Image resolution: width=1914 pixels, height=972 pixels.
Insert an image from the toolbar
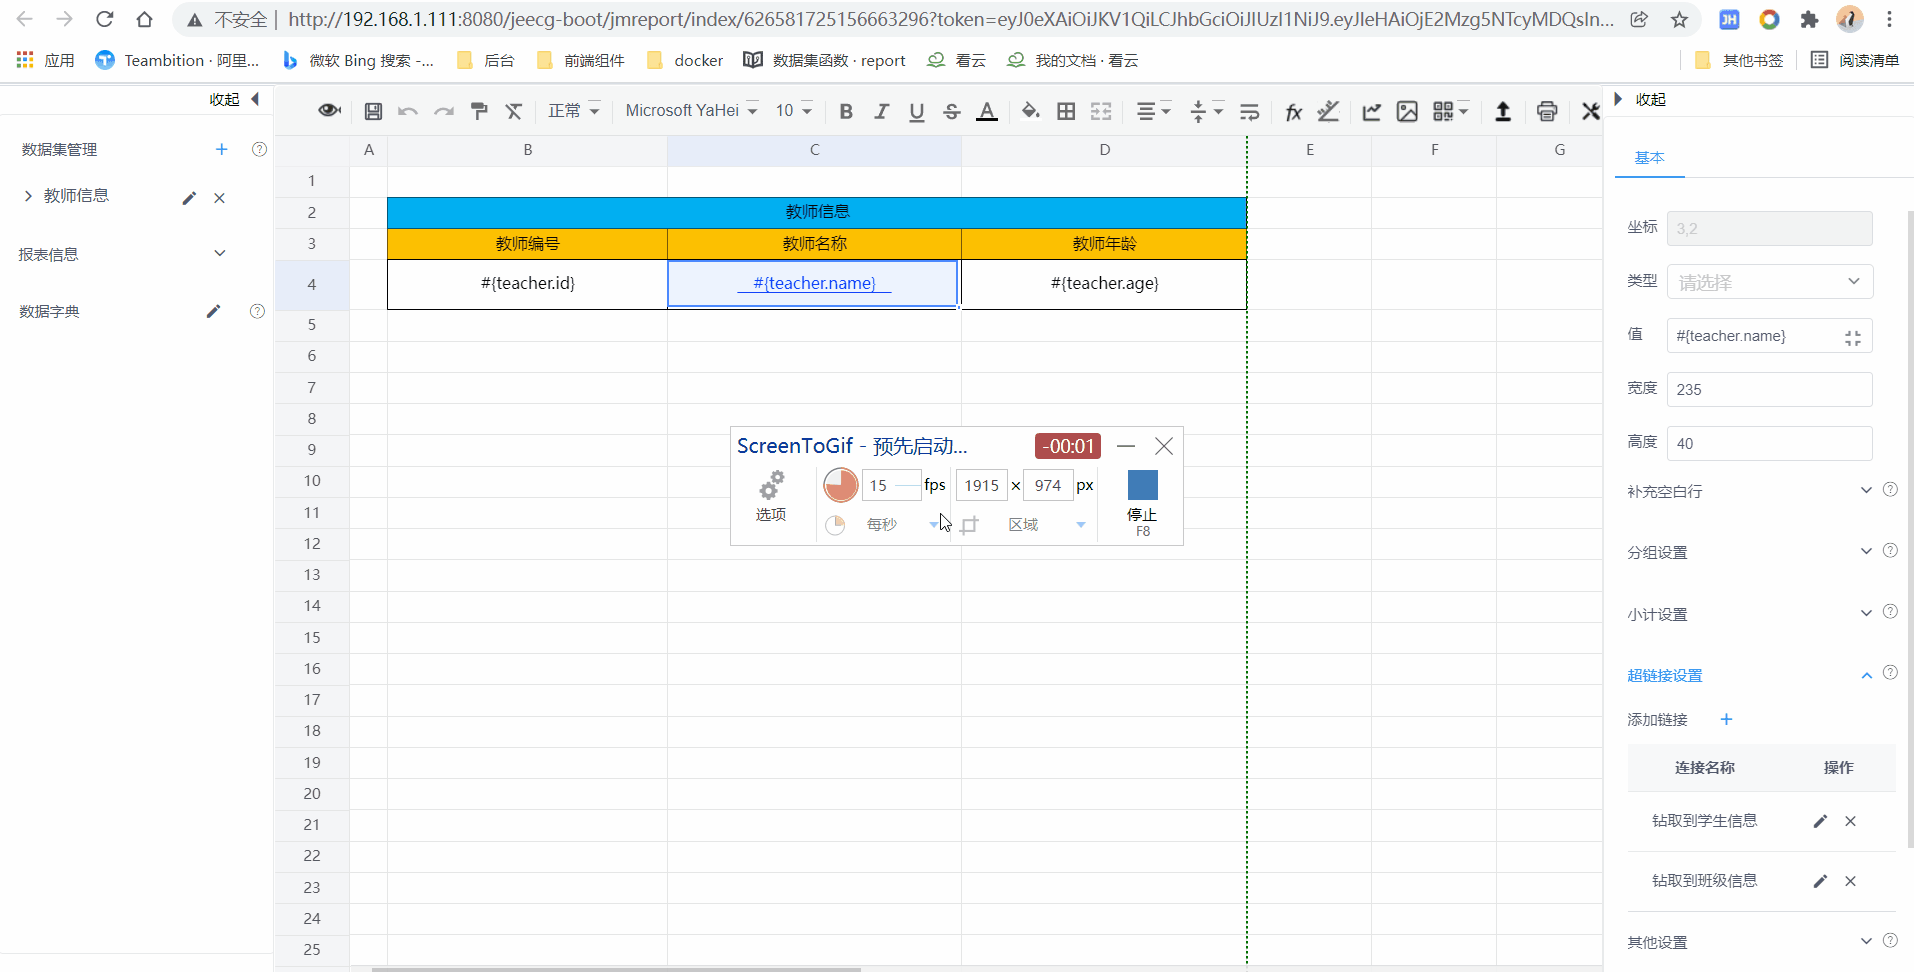[x=1407, y=111]
